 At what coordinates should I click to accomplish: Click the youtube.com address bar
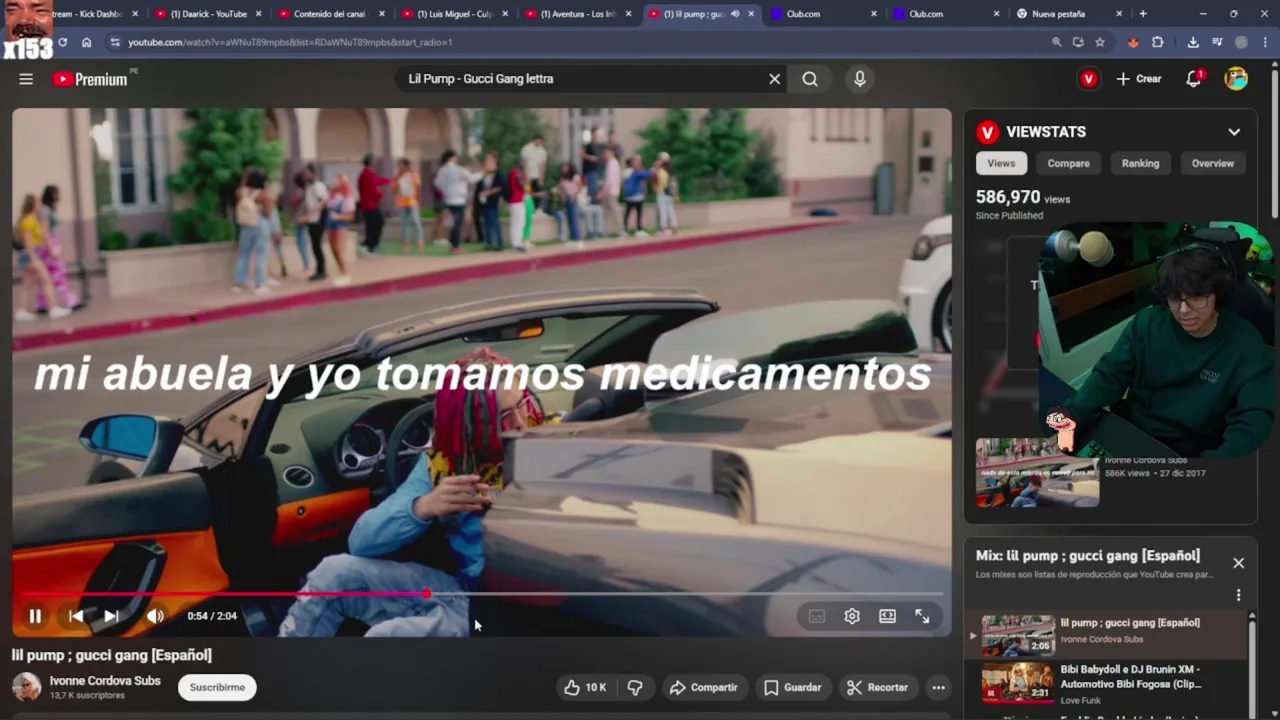pyautogui.click(x=580, y=42)
